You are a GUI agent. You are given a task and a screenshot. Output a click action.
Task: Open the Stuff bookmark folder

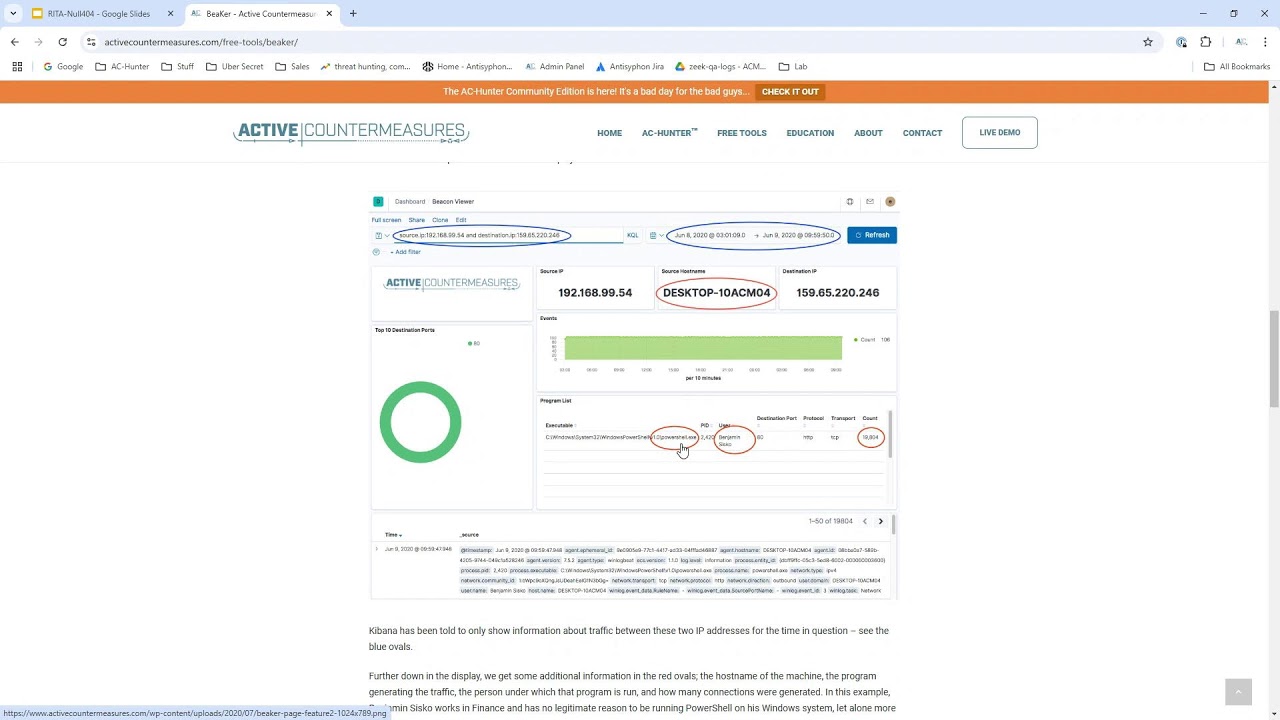coord(177,66)
